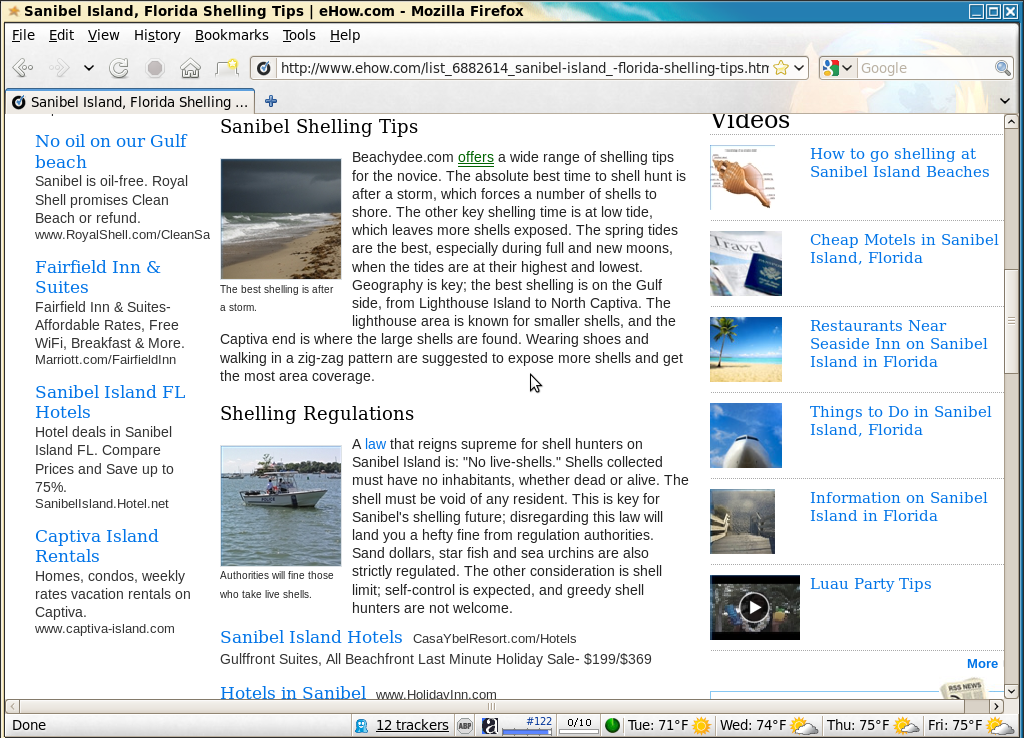Viewport: 1024px width, 738px height.
Task: Click the eHow site favicon in address bar
Action: tap(264, 68)
